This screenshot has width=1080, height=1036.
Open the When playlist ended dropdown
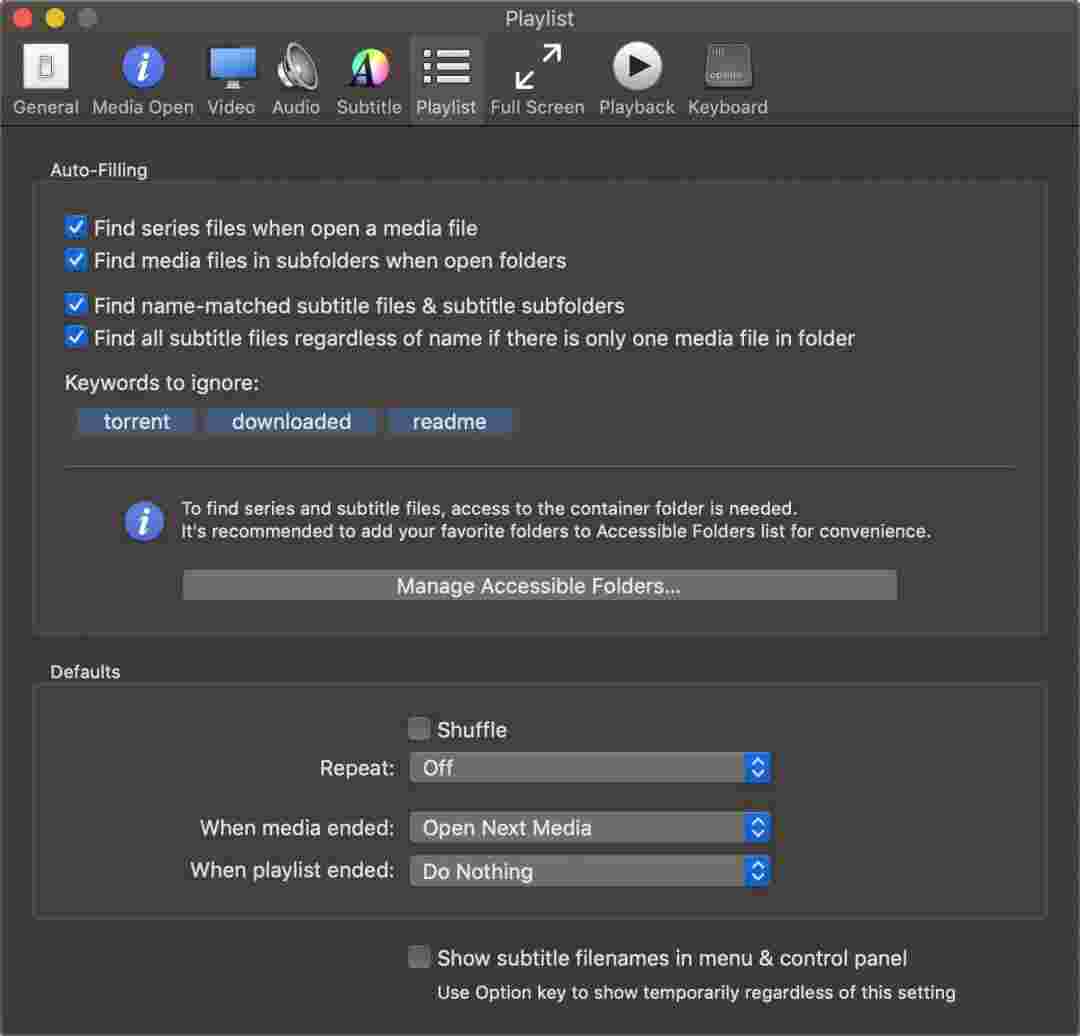coord(590,871)
